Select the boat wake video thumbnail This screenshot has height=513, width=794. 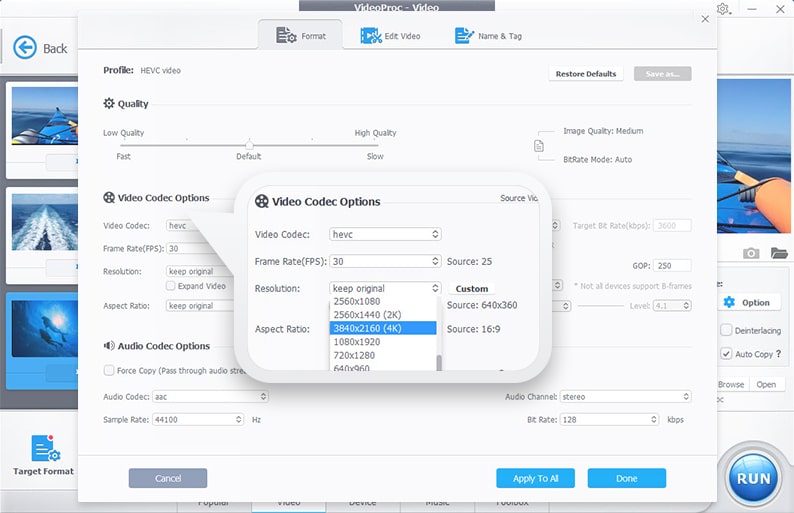[45, 222]
